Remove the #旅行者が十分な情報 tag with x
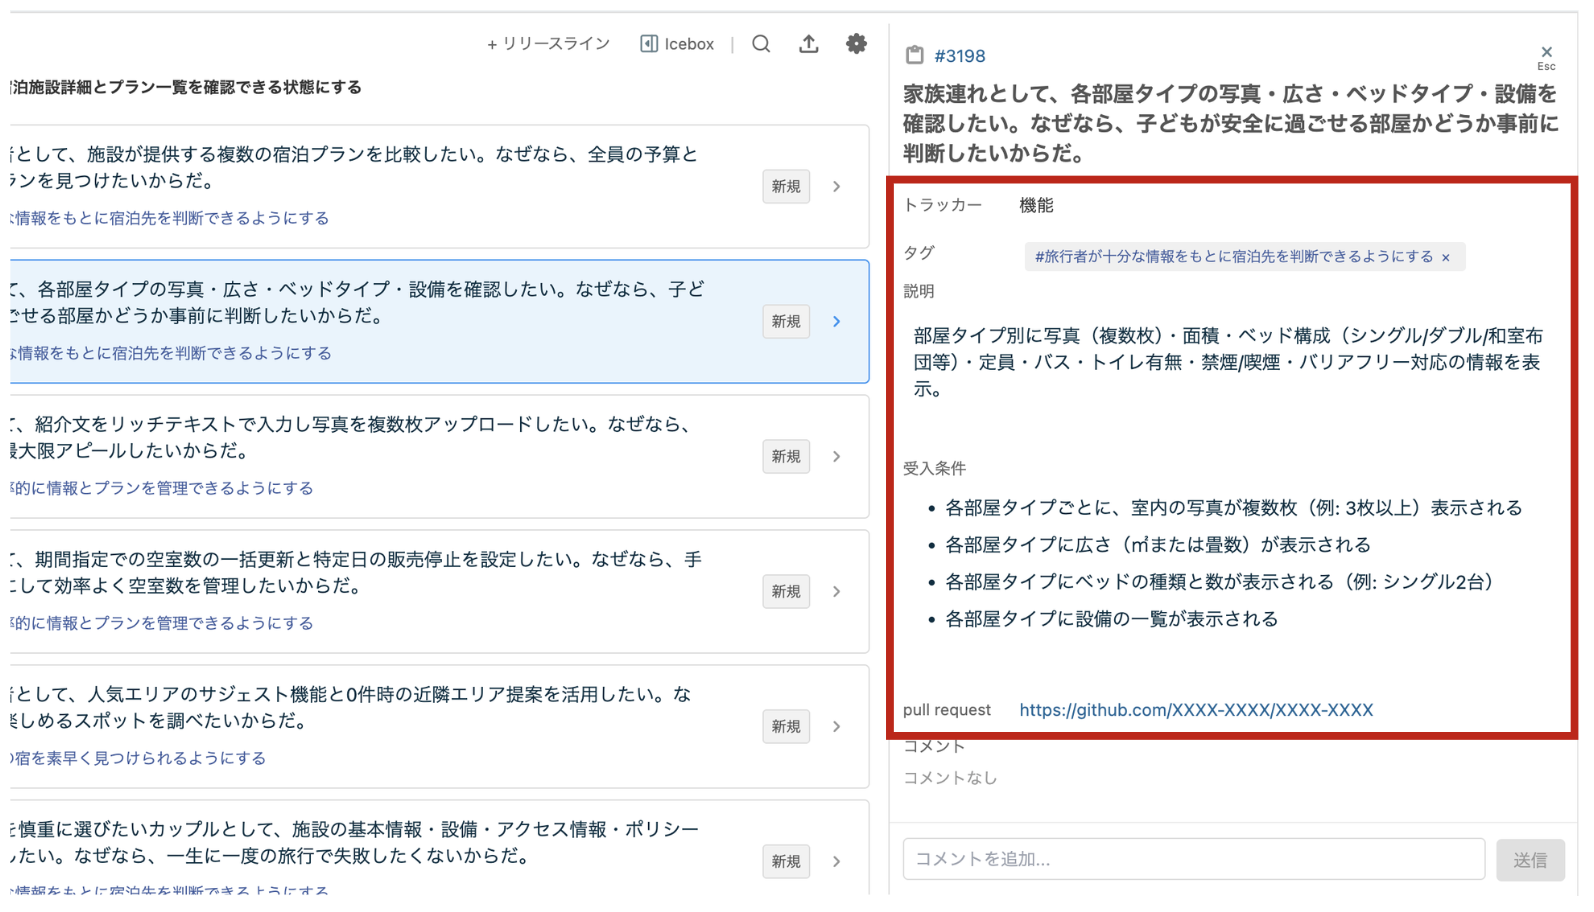Viewport: 1594px width, 912px height. (1445, 257)
